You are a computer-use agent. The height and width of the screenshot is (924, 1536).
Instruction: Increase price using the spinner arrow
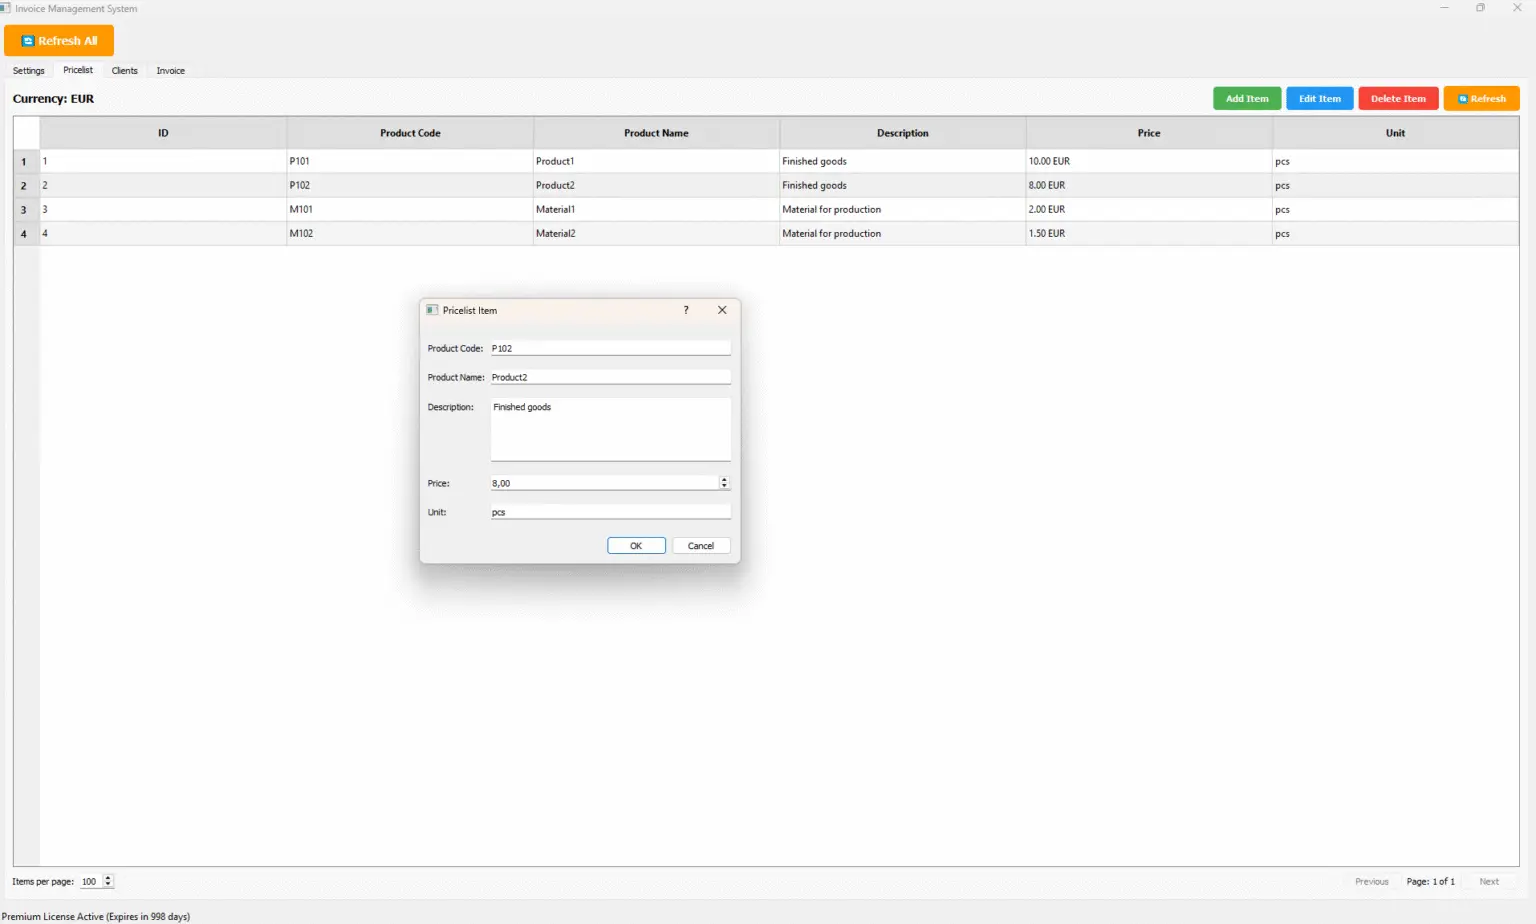coord(724,480)
